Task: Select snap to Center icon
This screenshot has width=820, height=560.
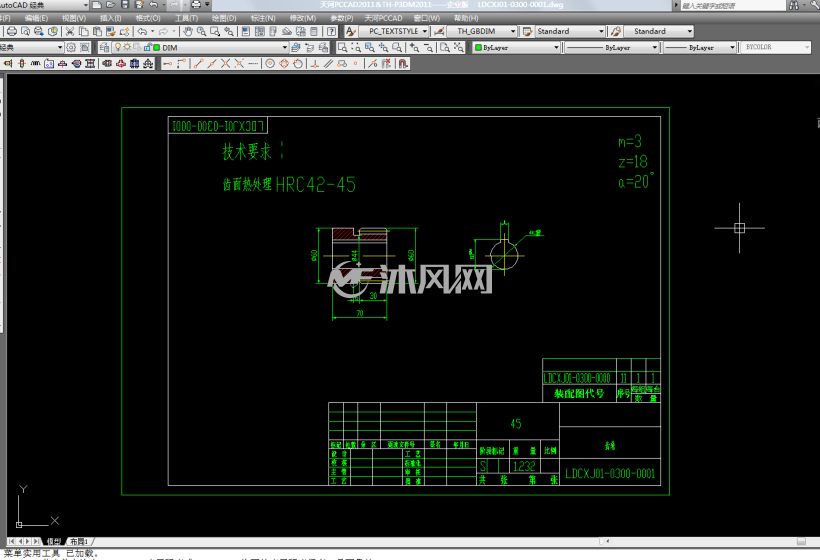Action: tap(270, 64)
